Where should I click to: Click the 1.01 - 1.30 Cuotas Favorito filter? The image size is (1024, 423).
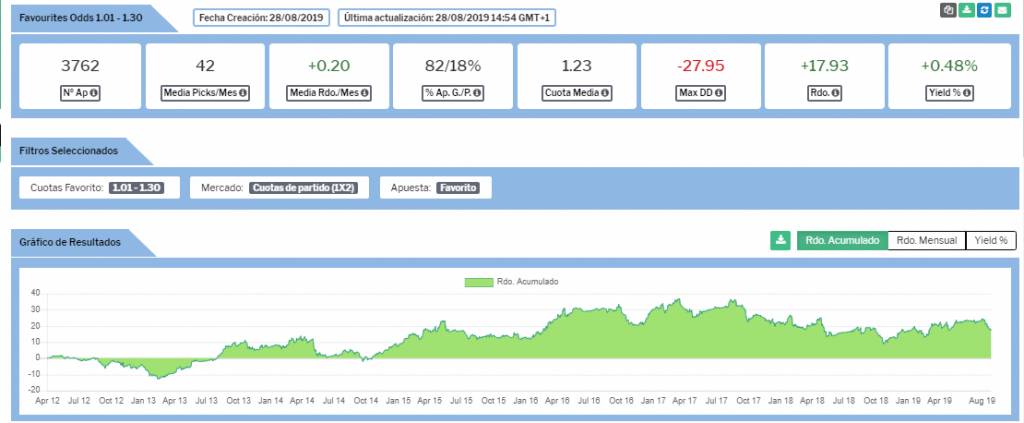pyautogui.click(x=139, y=187)
